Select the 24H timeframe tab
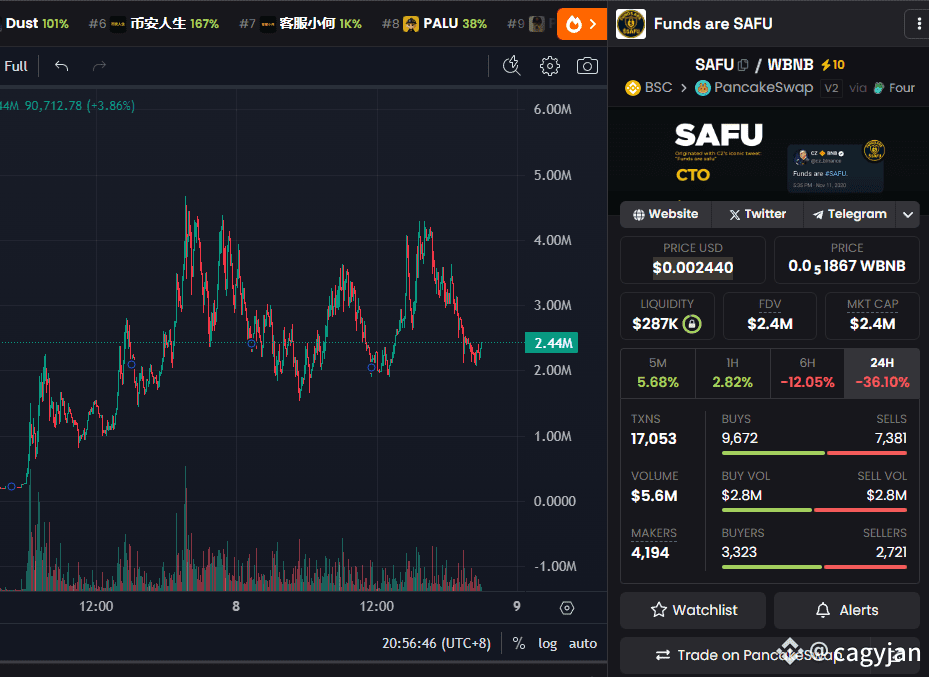The height and width of the screenshot is (677, 929). (x=882, y=373)
